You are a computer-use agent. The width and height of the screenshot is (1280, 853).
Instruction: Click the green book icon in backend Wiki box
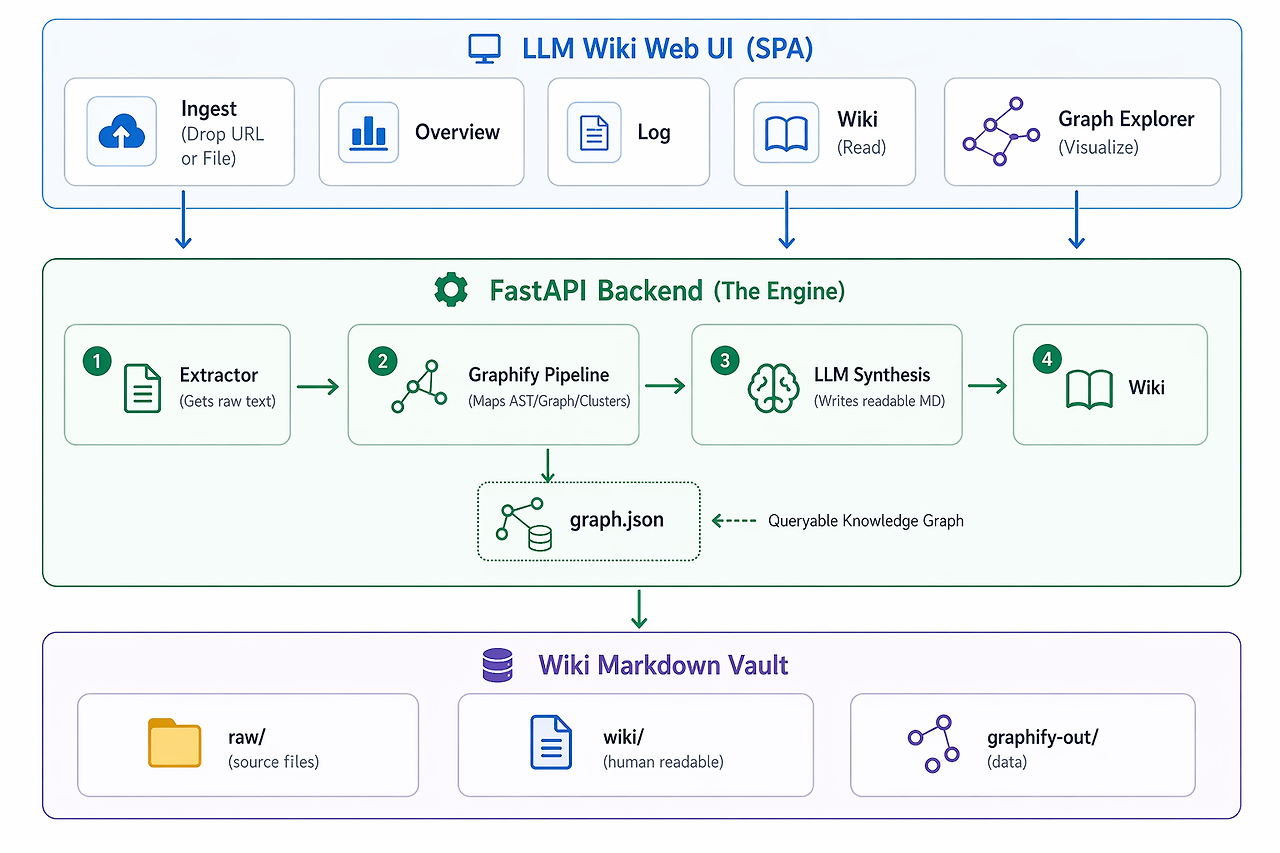coord(1089,388)
